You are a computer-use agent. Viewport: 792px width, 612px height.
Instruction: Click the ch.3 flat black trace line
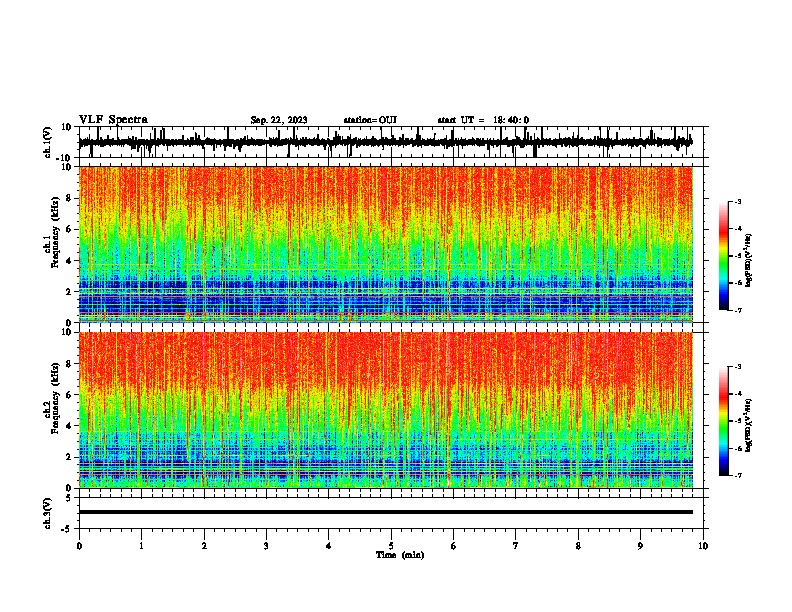386,512
